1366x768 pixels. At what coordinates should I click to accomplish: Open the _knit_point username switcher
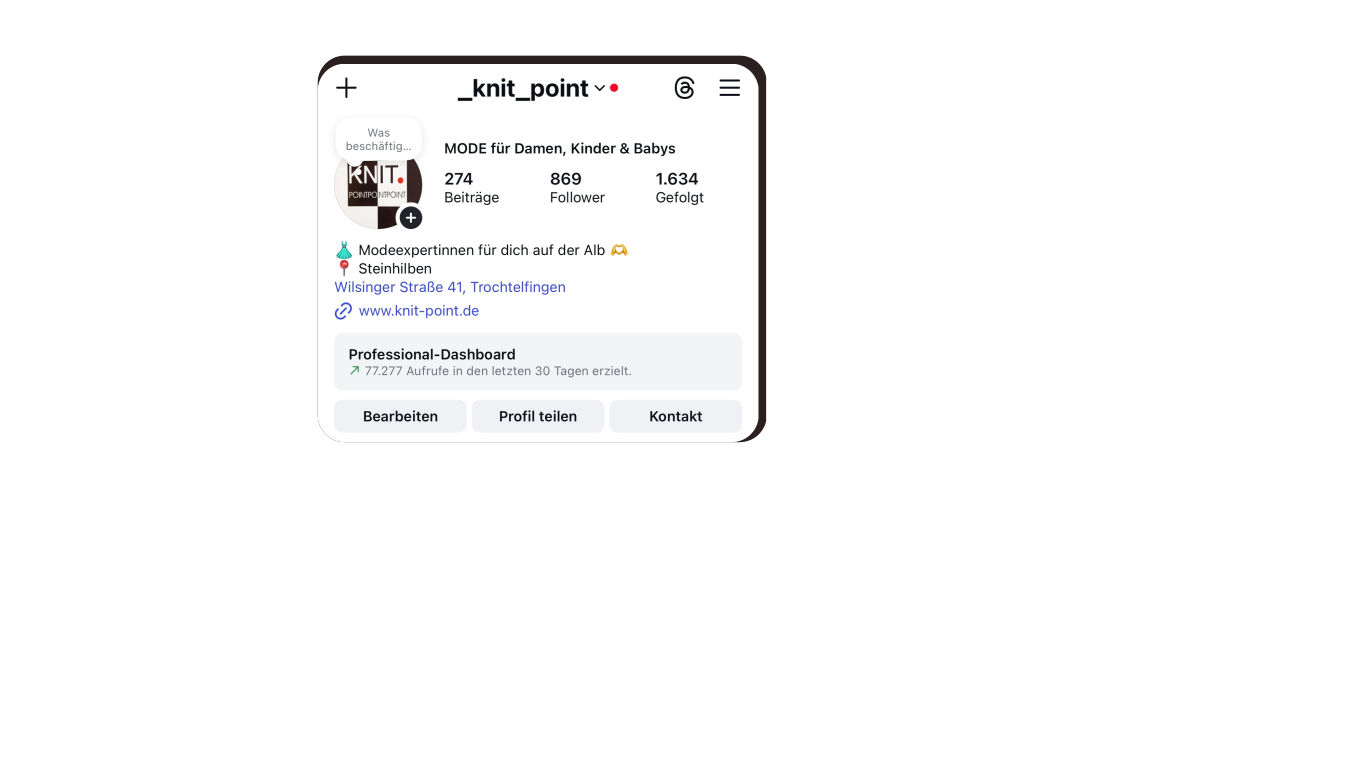(523, 88)
